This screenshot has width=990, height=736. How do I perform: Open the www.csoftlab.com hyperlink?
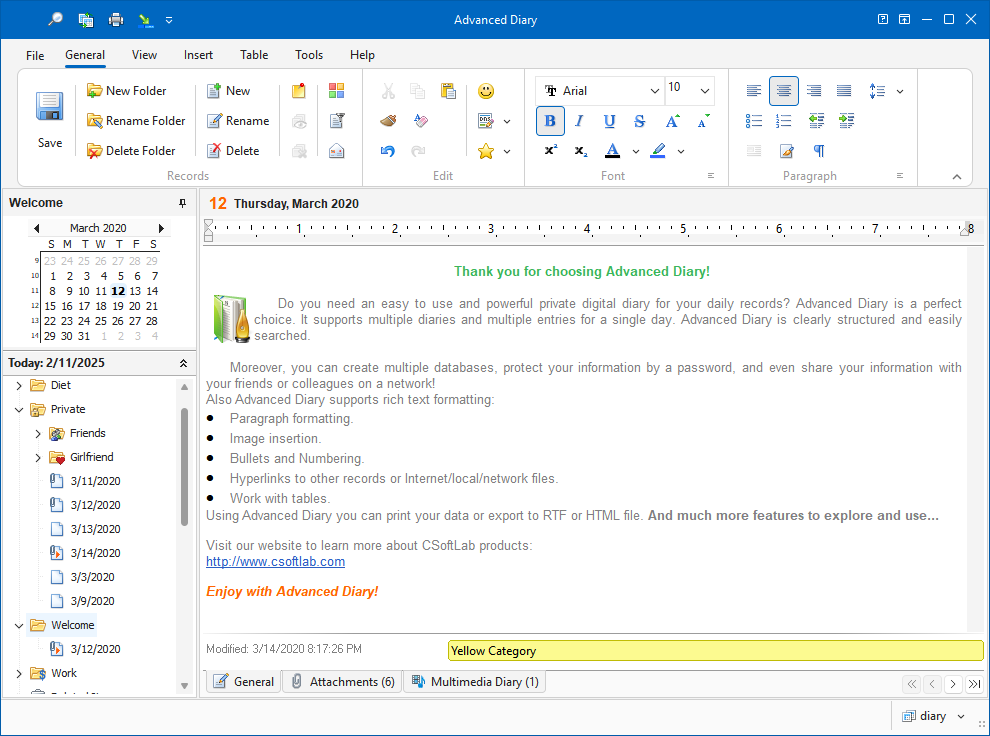pyautogui.click(x=275, y=562)
